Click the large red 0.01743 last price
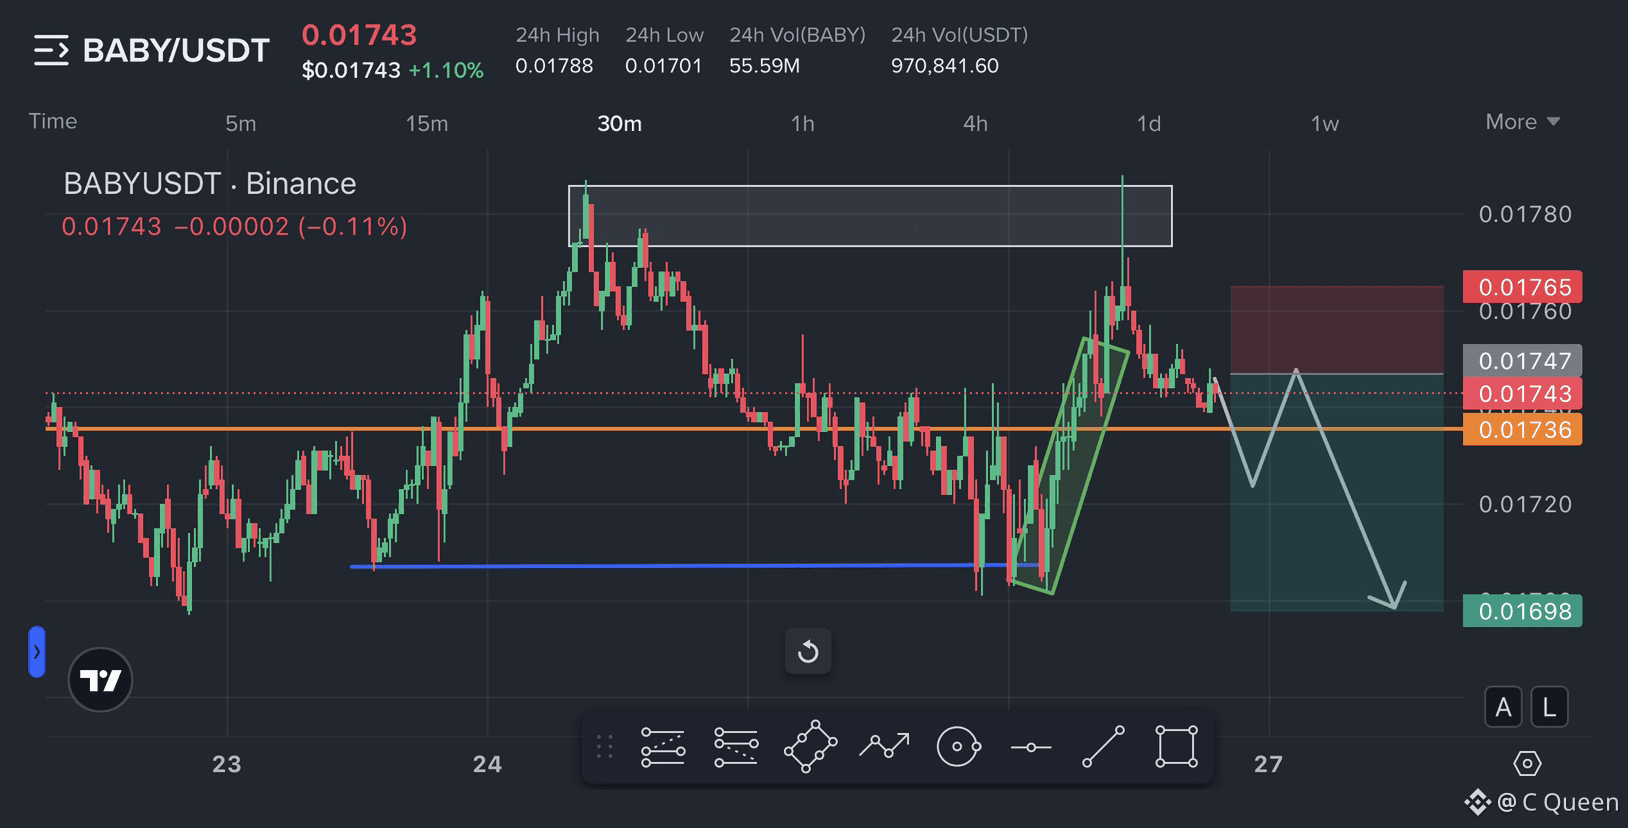Image resolution: width=1628 pixels, height=828 pixels. 359,35
